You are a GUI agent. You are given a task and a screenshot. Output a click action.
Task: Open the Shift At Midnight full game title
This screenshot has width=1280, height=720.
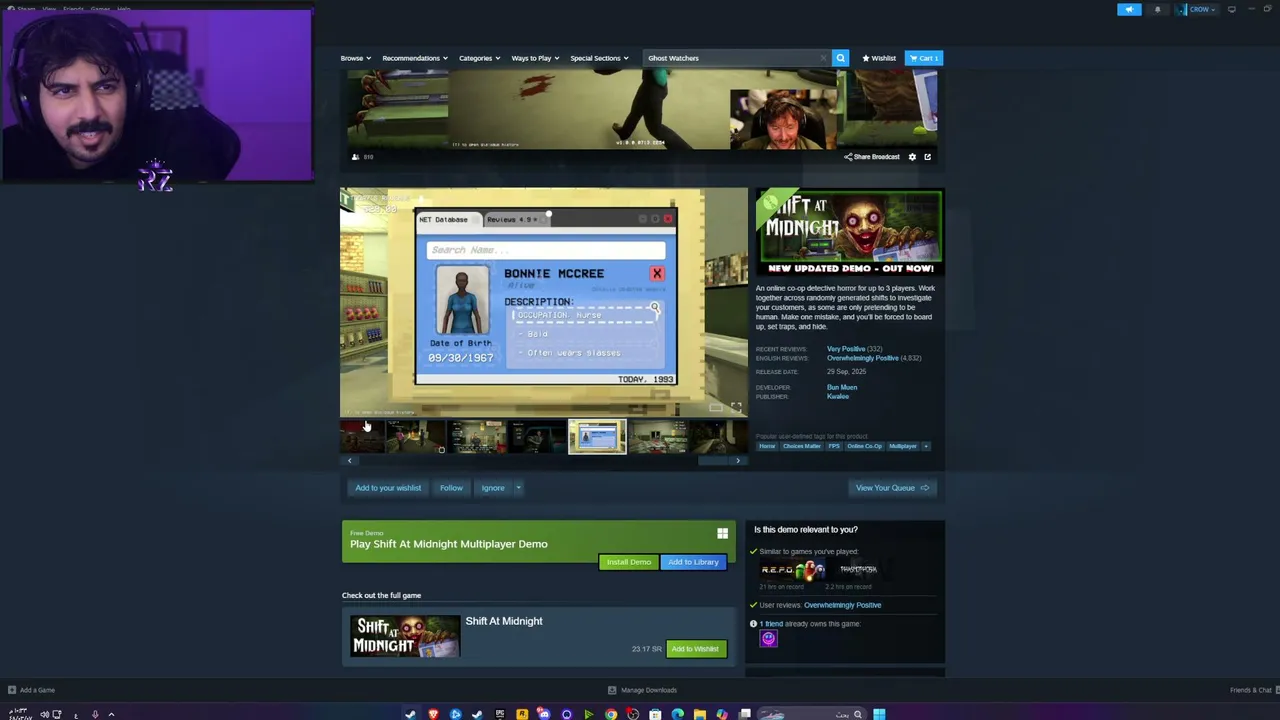coord(504,621)
